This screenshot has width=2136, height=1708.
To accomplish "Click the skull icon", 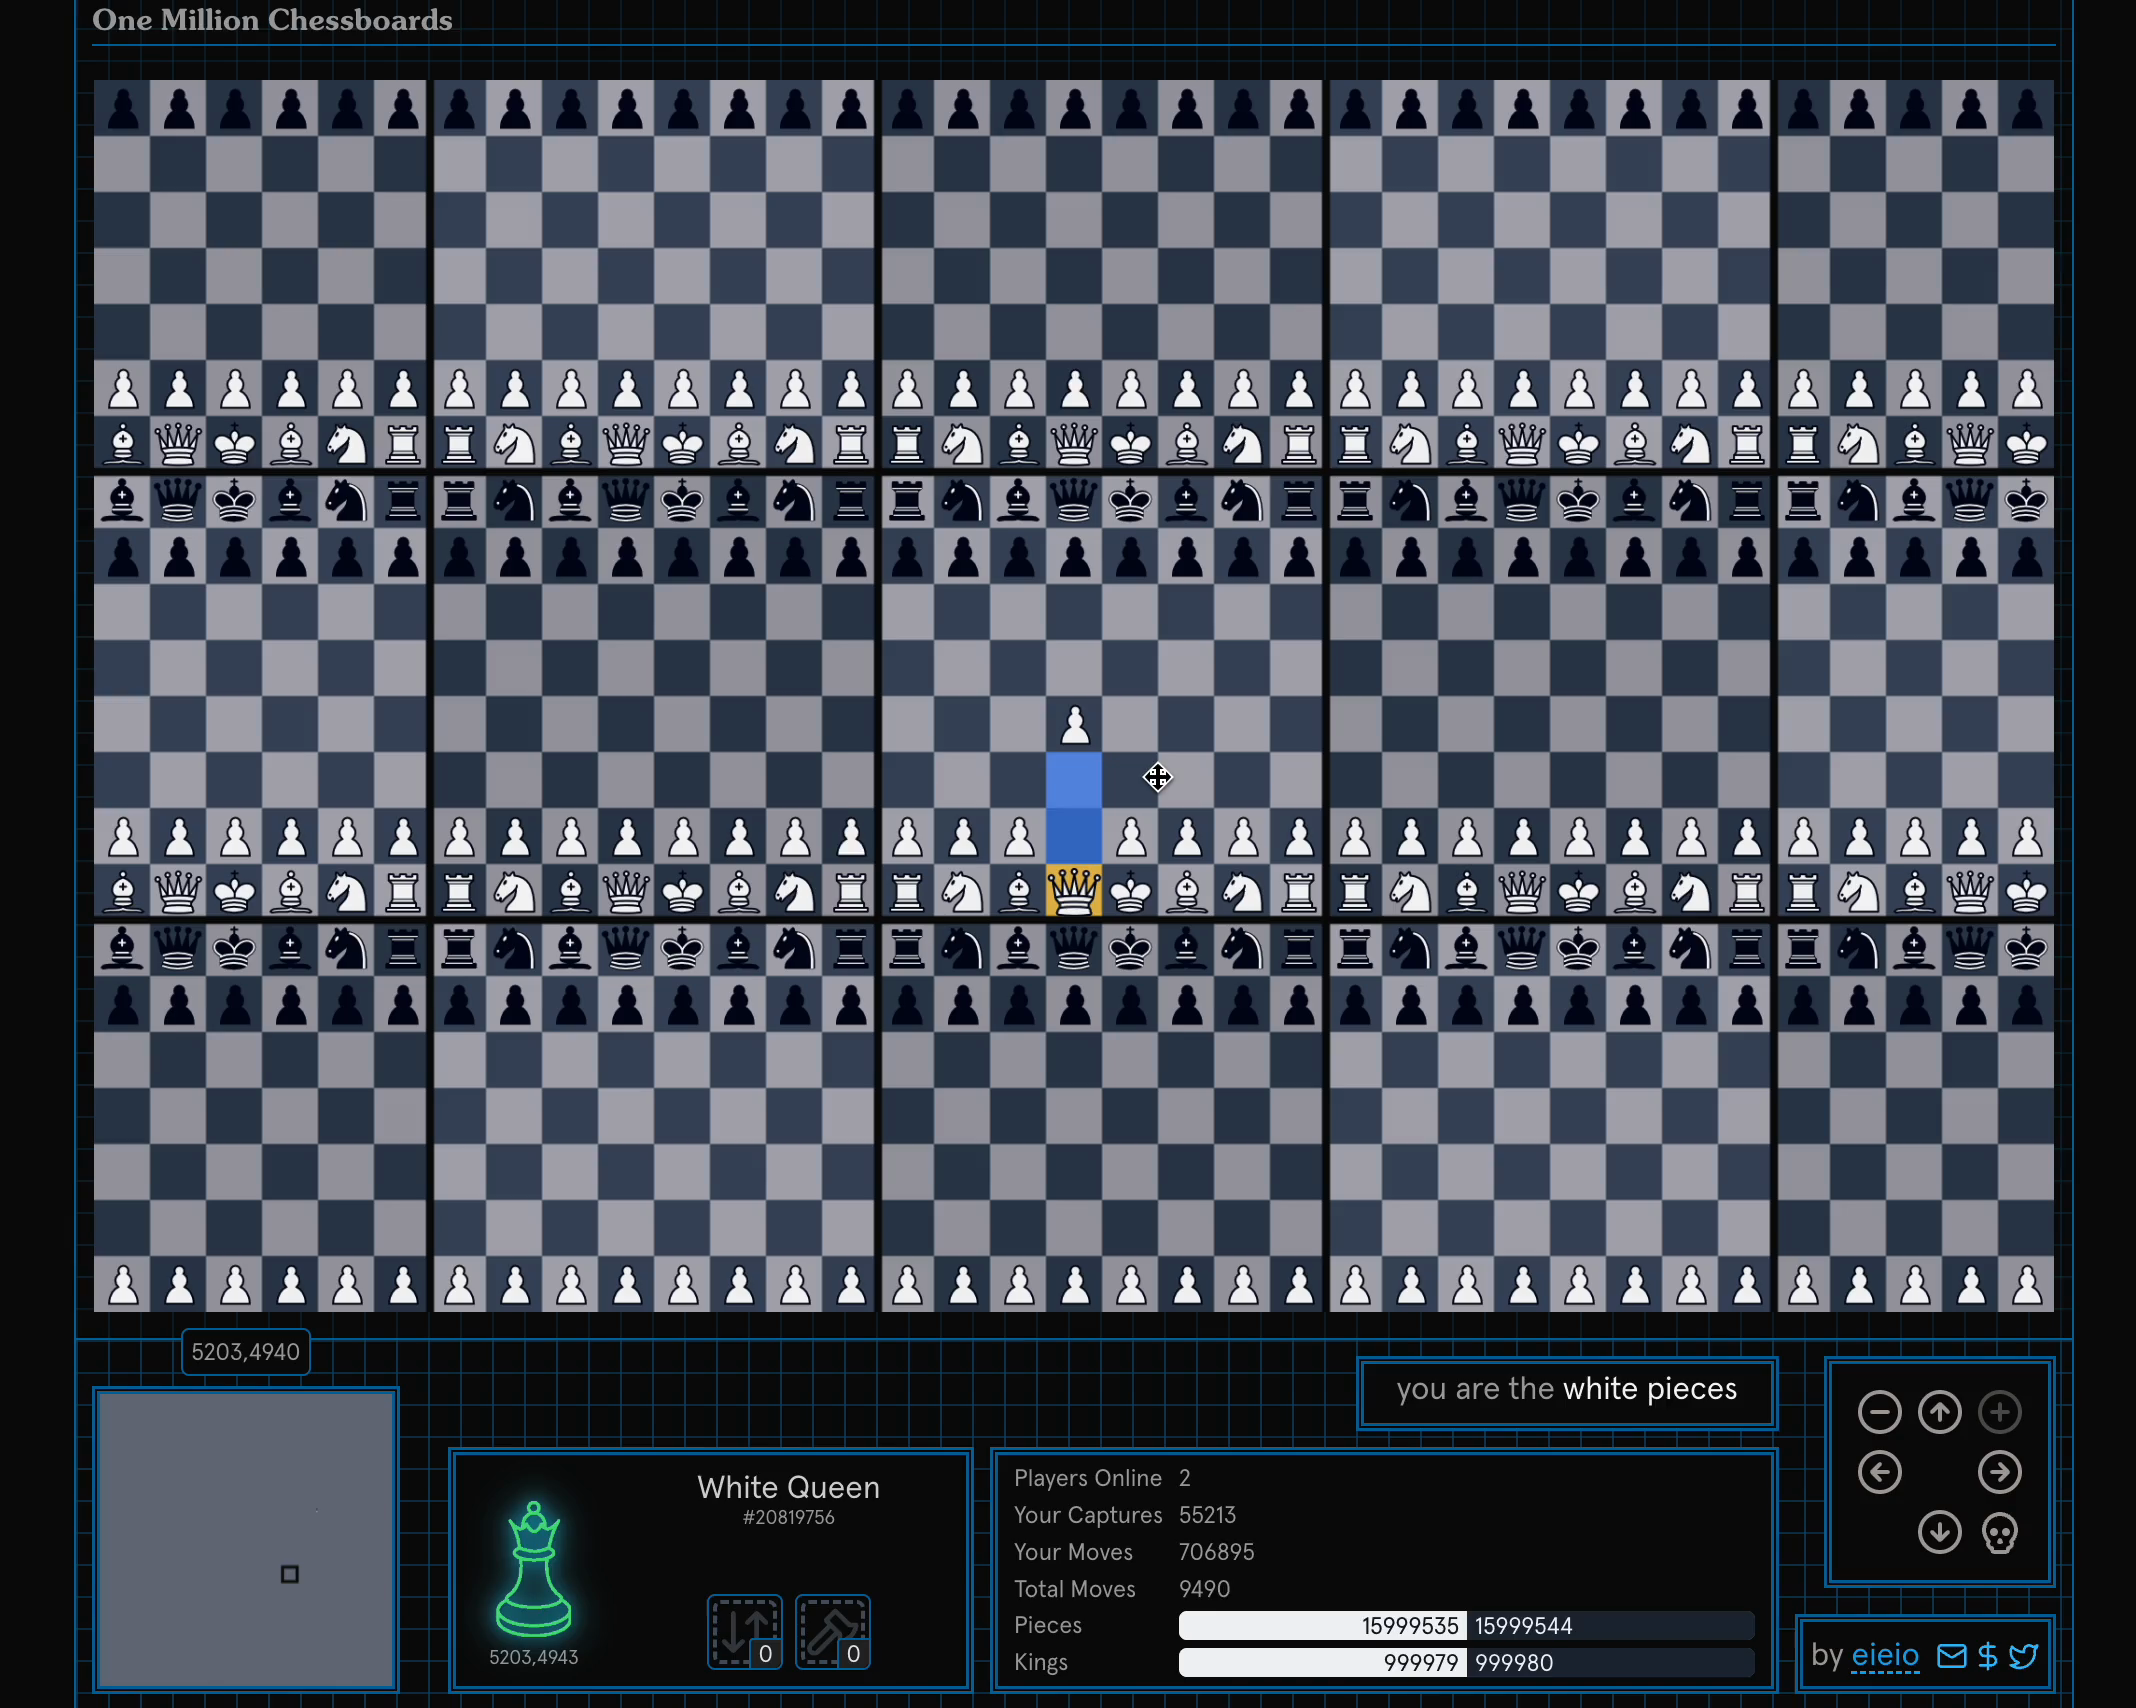I will tap(1999, 1533).
